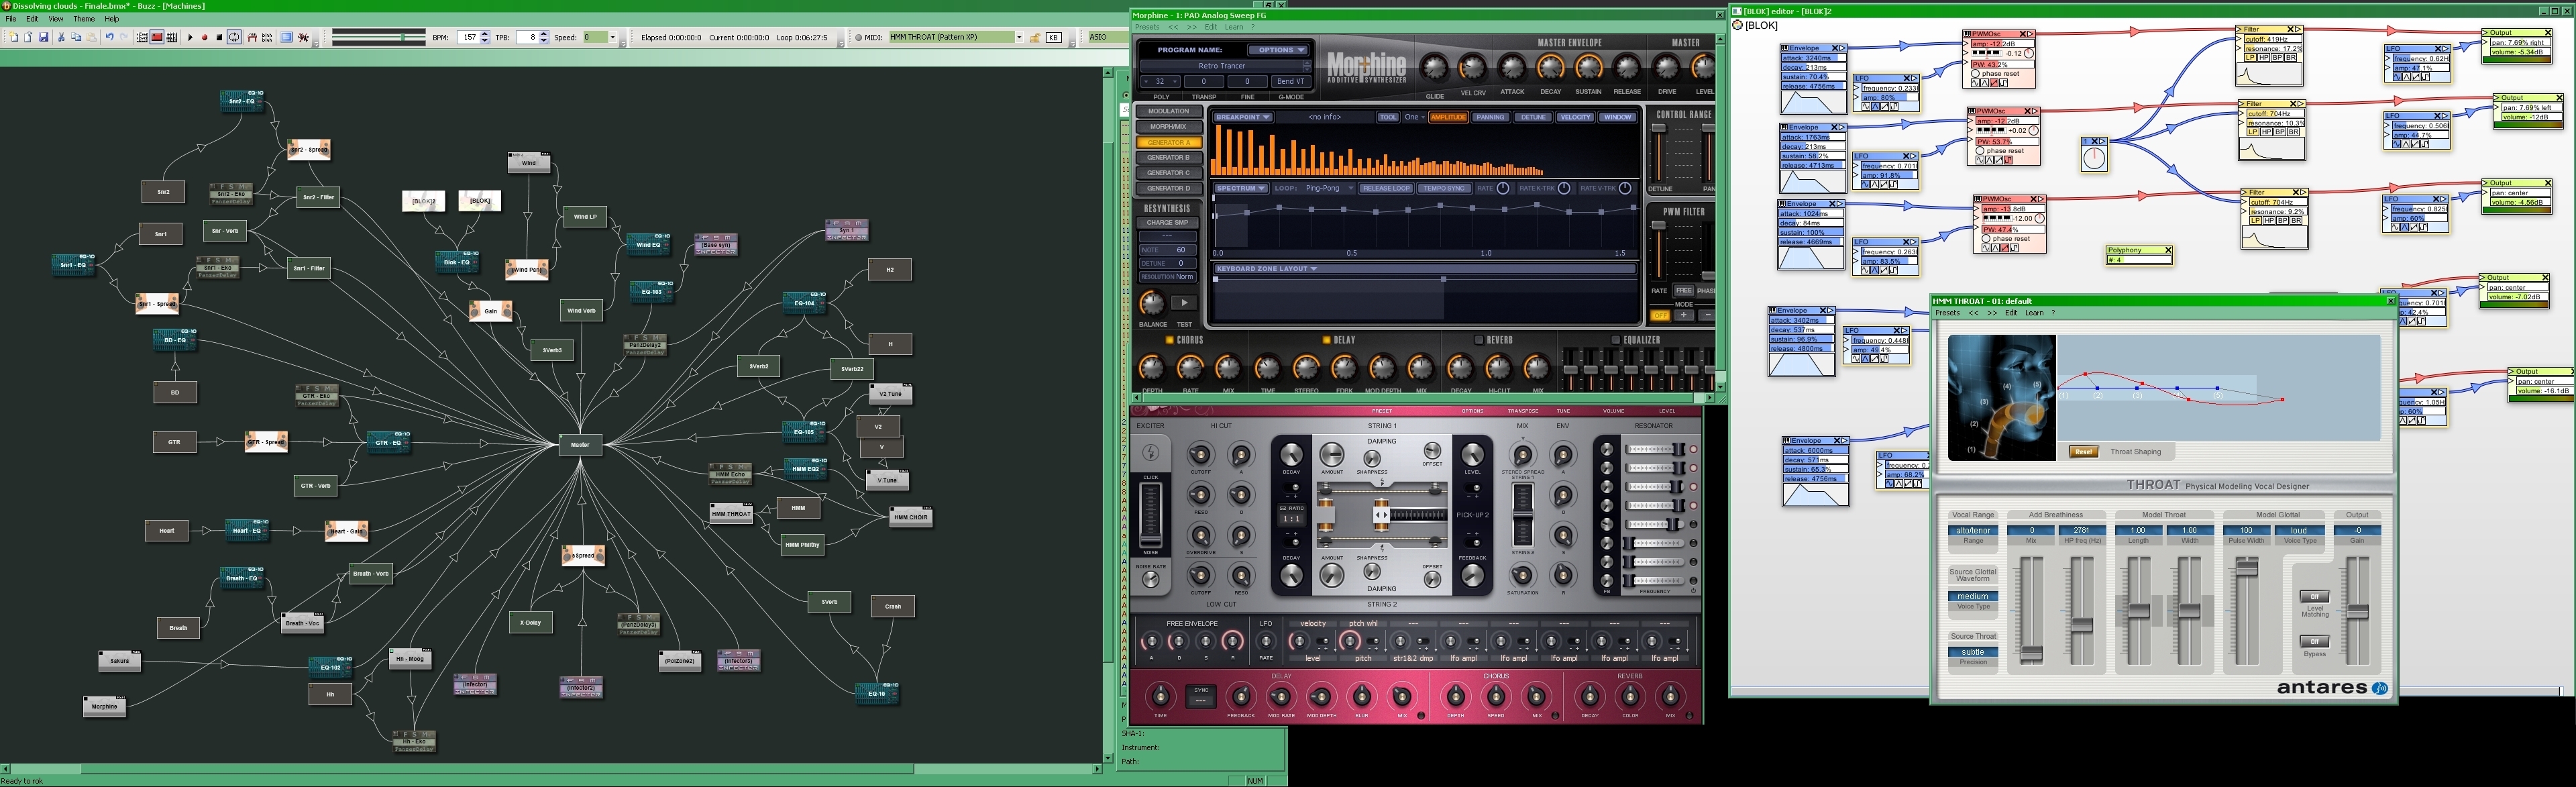Switch to Generator B tab

pos(1168,158)
